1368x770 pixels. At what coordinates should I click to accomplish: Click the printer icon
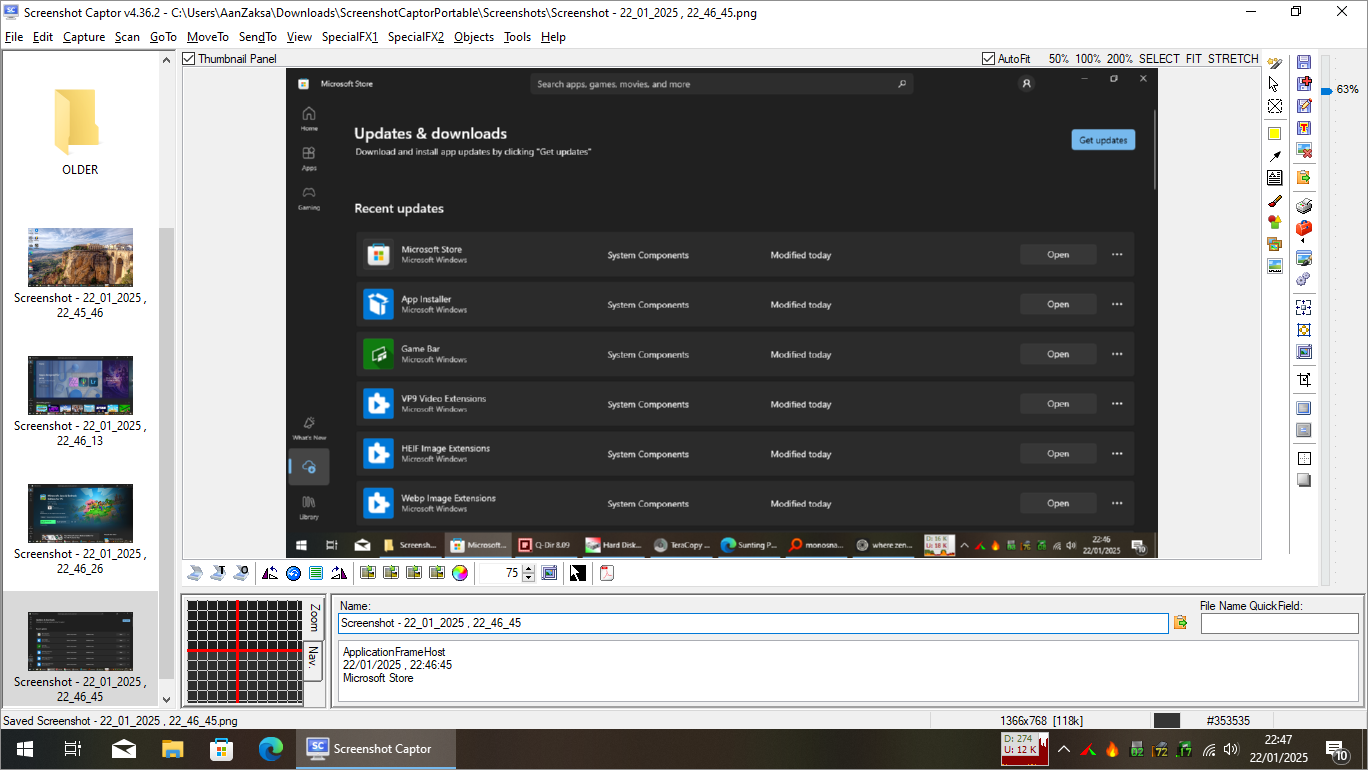tap(1303, 206)
